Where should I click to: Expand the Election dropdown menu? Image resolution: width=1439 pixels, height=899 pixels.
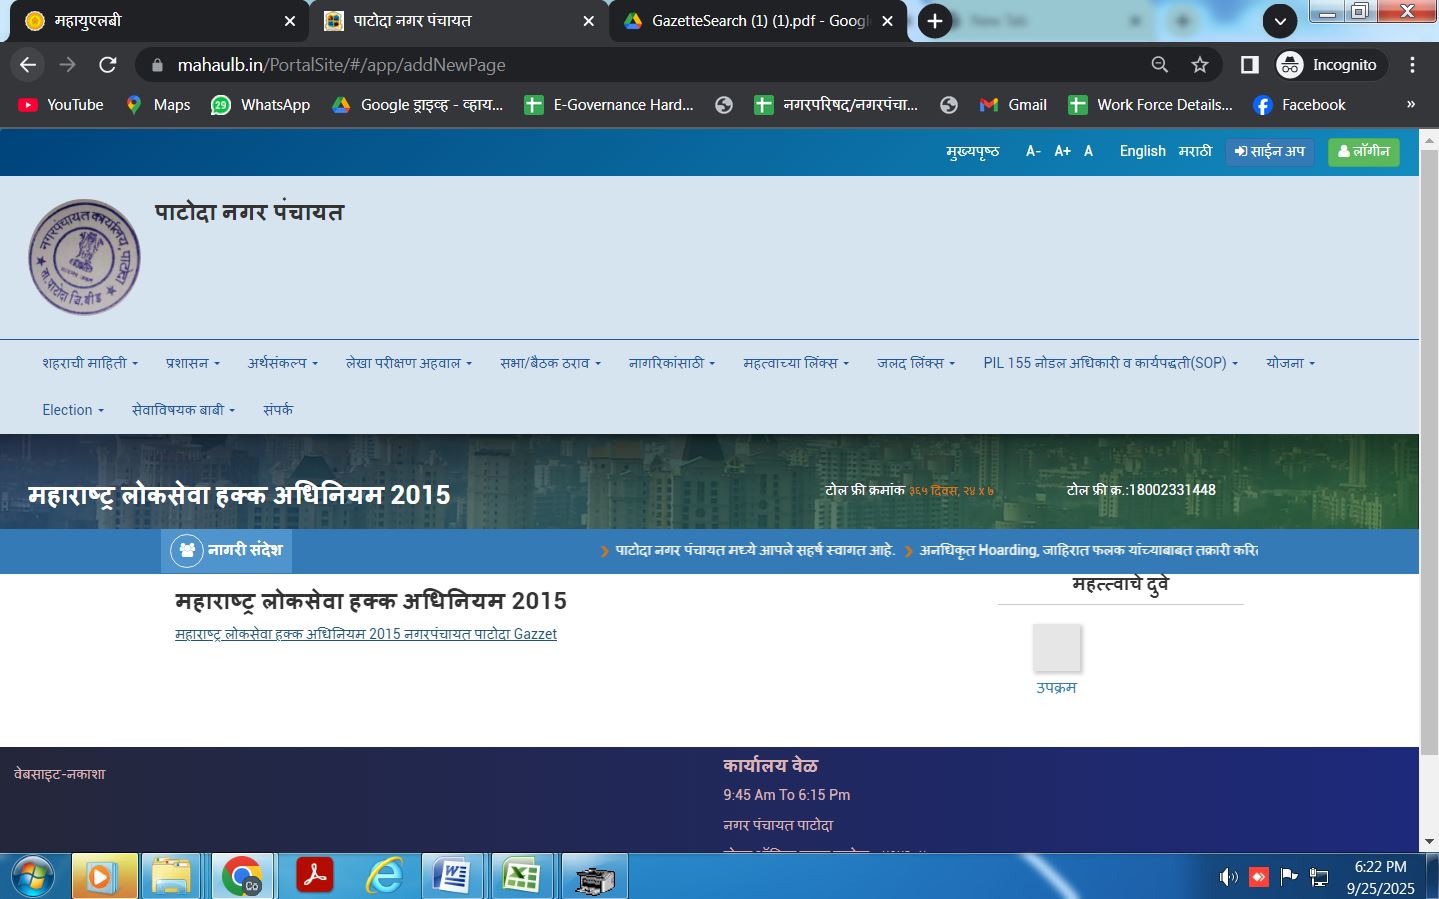point(73,410)
